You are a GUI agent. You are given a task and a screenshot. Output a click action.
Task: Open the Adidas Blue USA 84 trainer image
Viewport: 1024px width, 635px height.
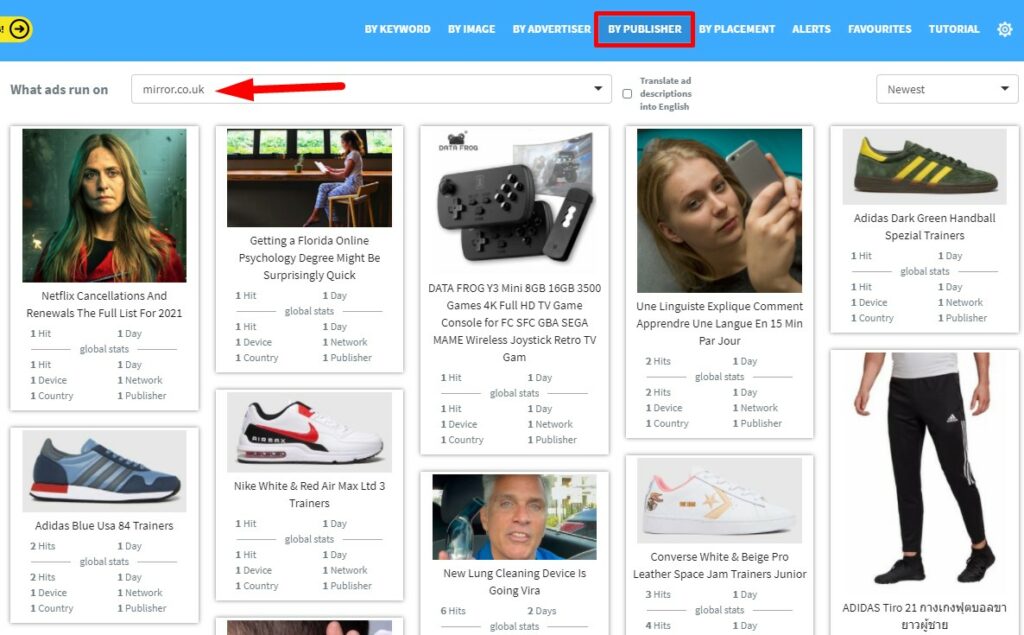pos(104,471)
